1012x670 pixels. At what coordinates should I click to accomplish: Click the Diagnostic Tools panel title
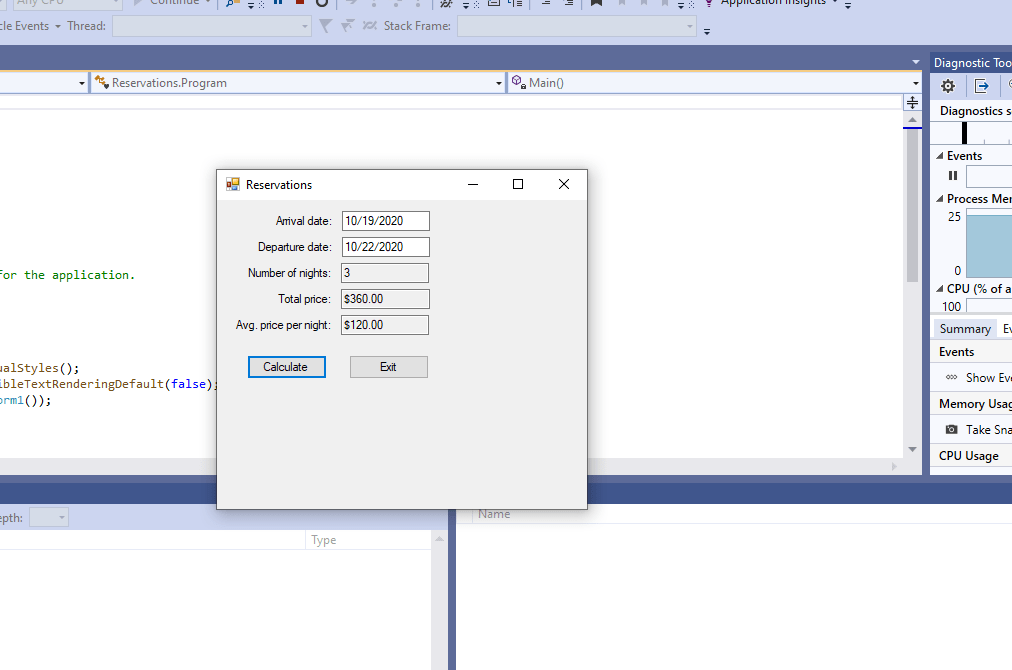[972, 63]
